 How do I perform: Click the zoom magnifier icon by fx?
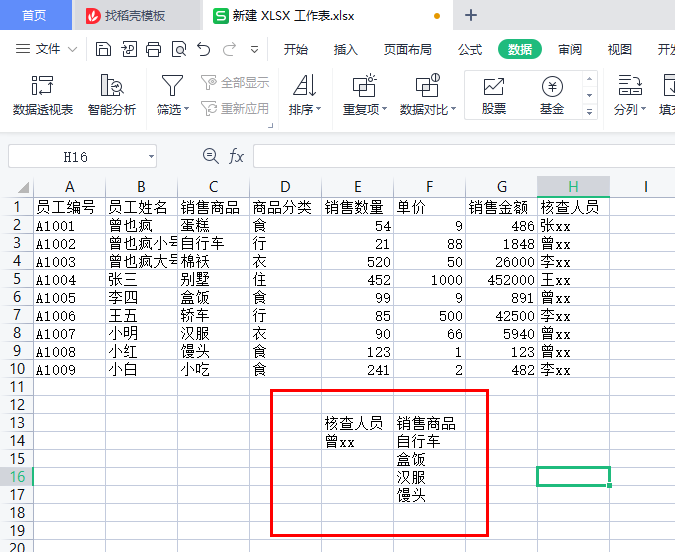[x=211, y=156]
